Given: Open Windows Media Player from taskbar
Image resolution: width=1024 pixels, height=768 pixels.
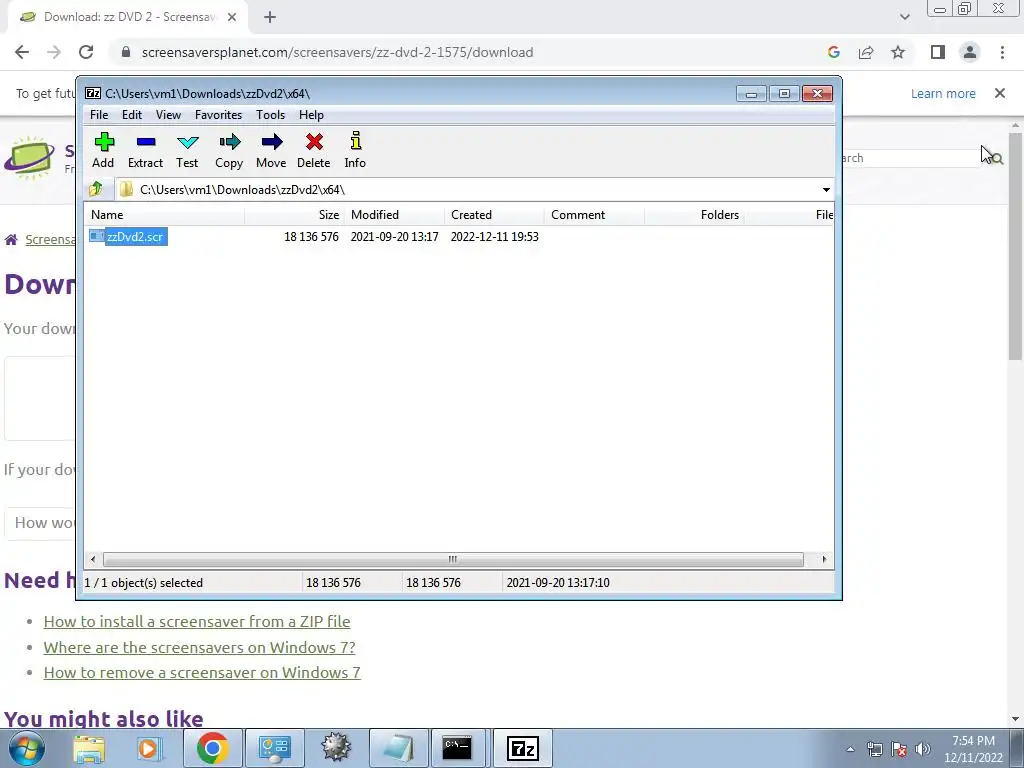Looking at the screenshot, I should tap(149, 748).
